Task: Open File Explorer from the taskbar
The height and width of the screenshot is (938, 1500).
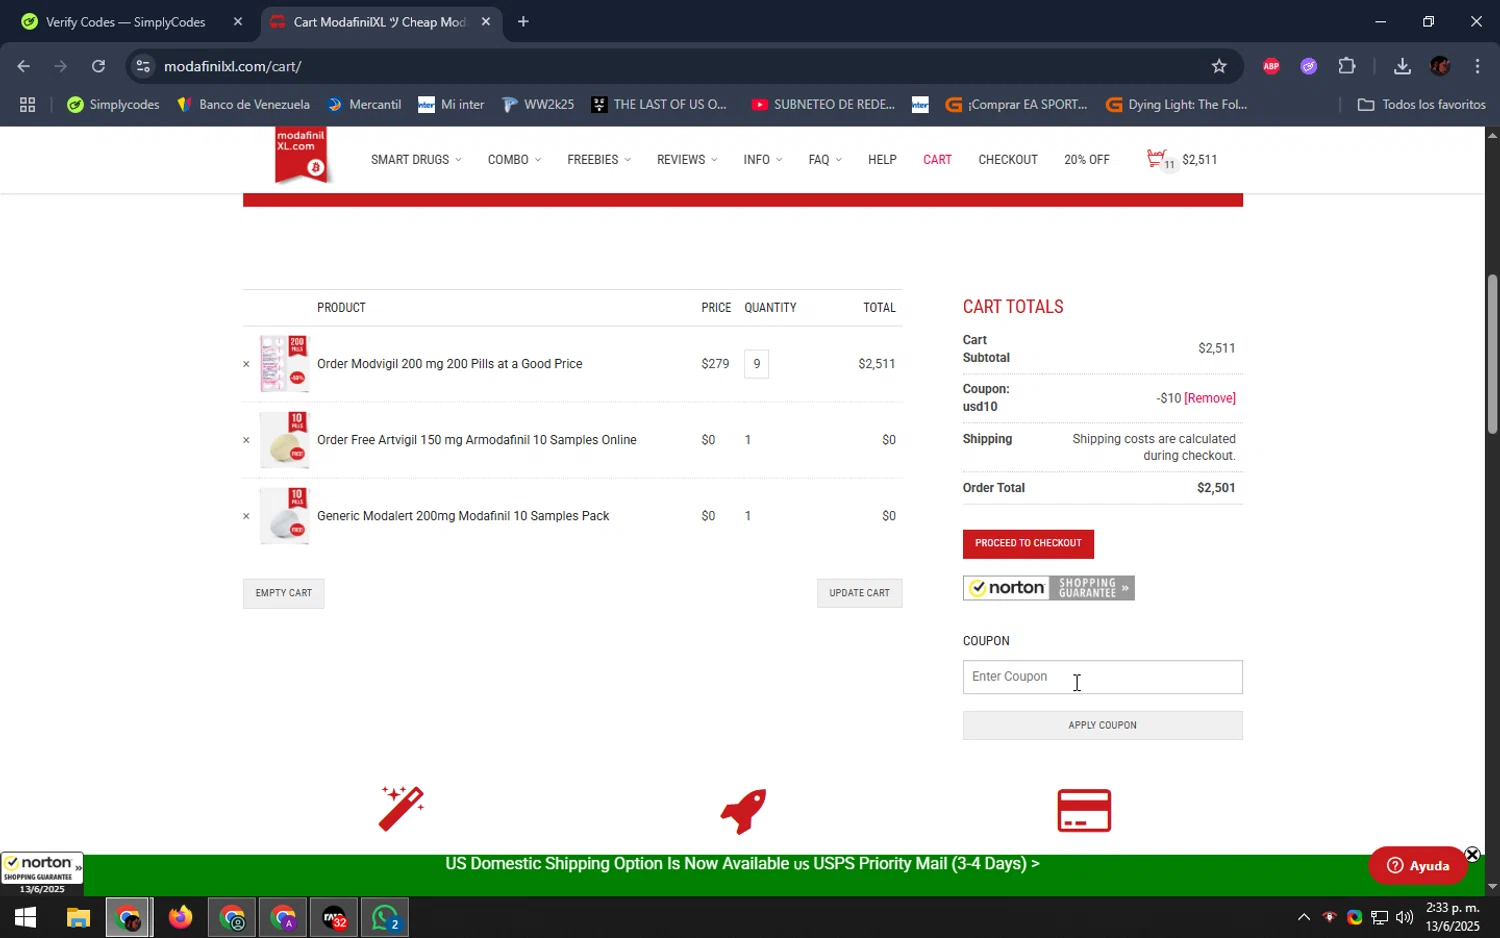Action: 78,918
